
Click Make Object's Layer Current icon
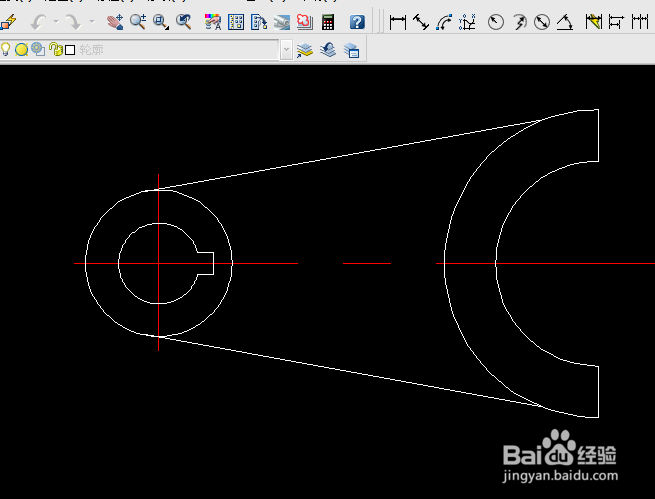point(305,50)
